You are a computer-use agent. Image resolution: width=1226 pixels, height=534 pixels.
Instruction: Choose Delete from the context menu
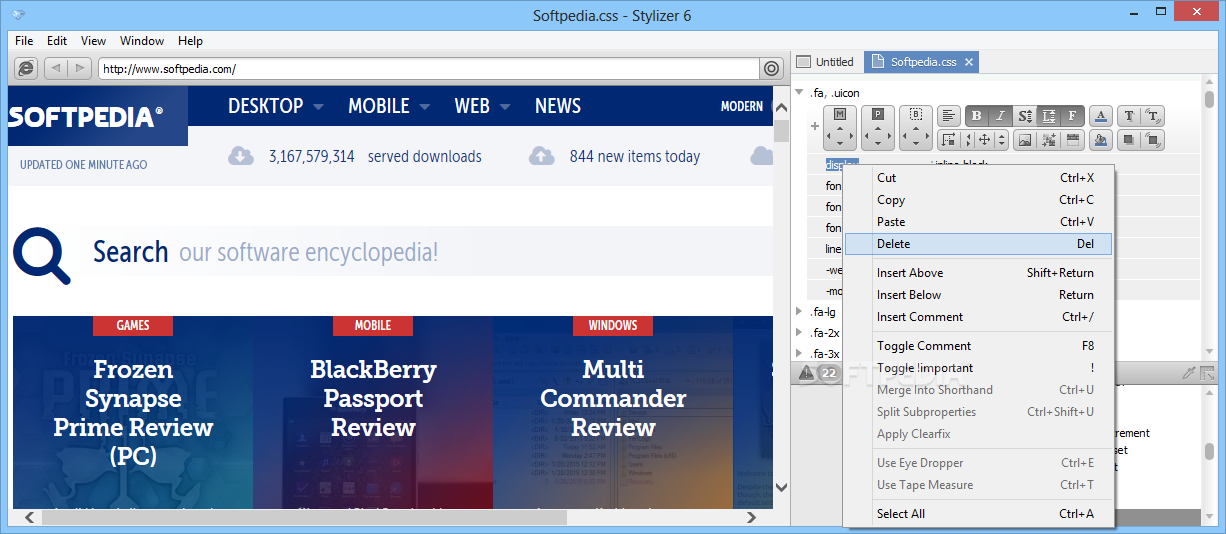click(x=978, y=244)
